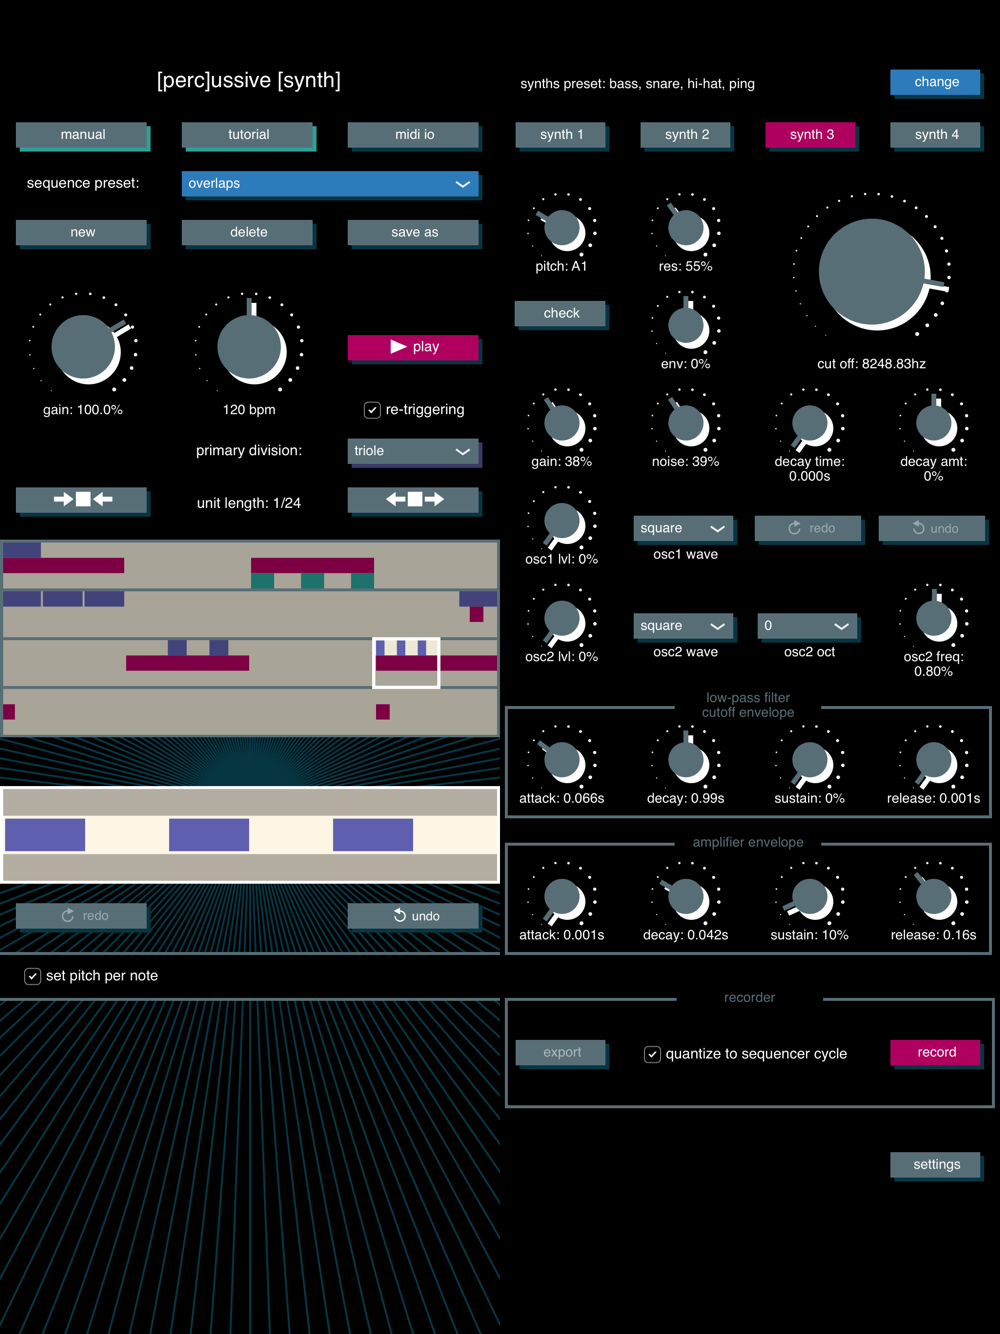Click the synth gain 38% knob

[x=563, y=424]
